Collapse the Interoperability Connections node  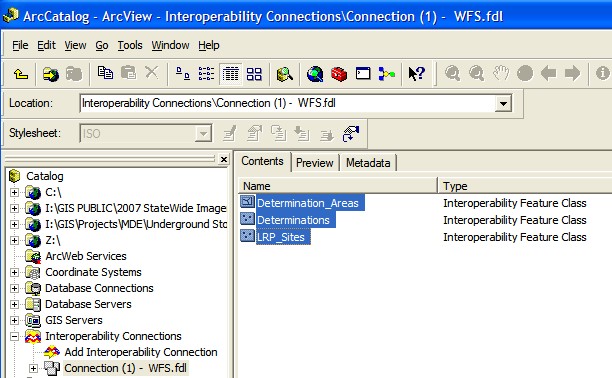[14, 336]
